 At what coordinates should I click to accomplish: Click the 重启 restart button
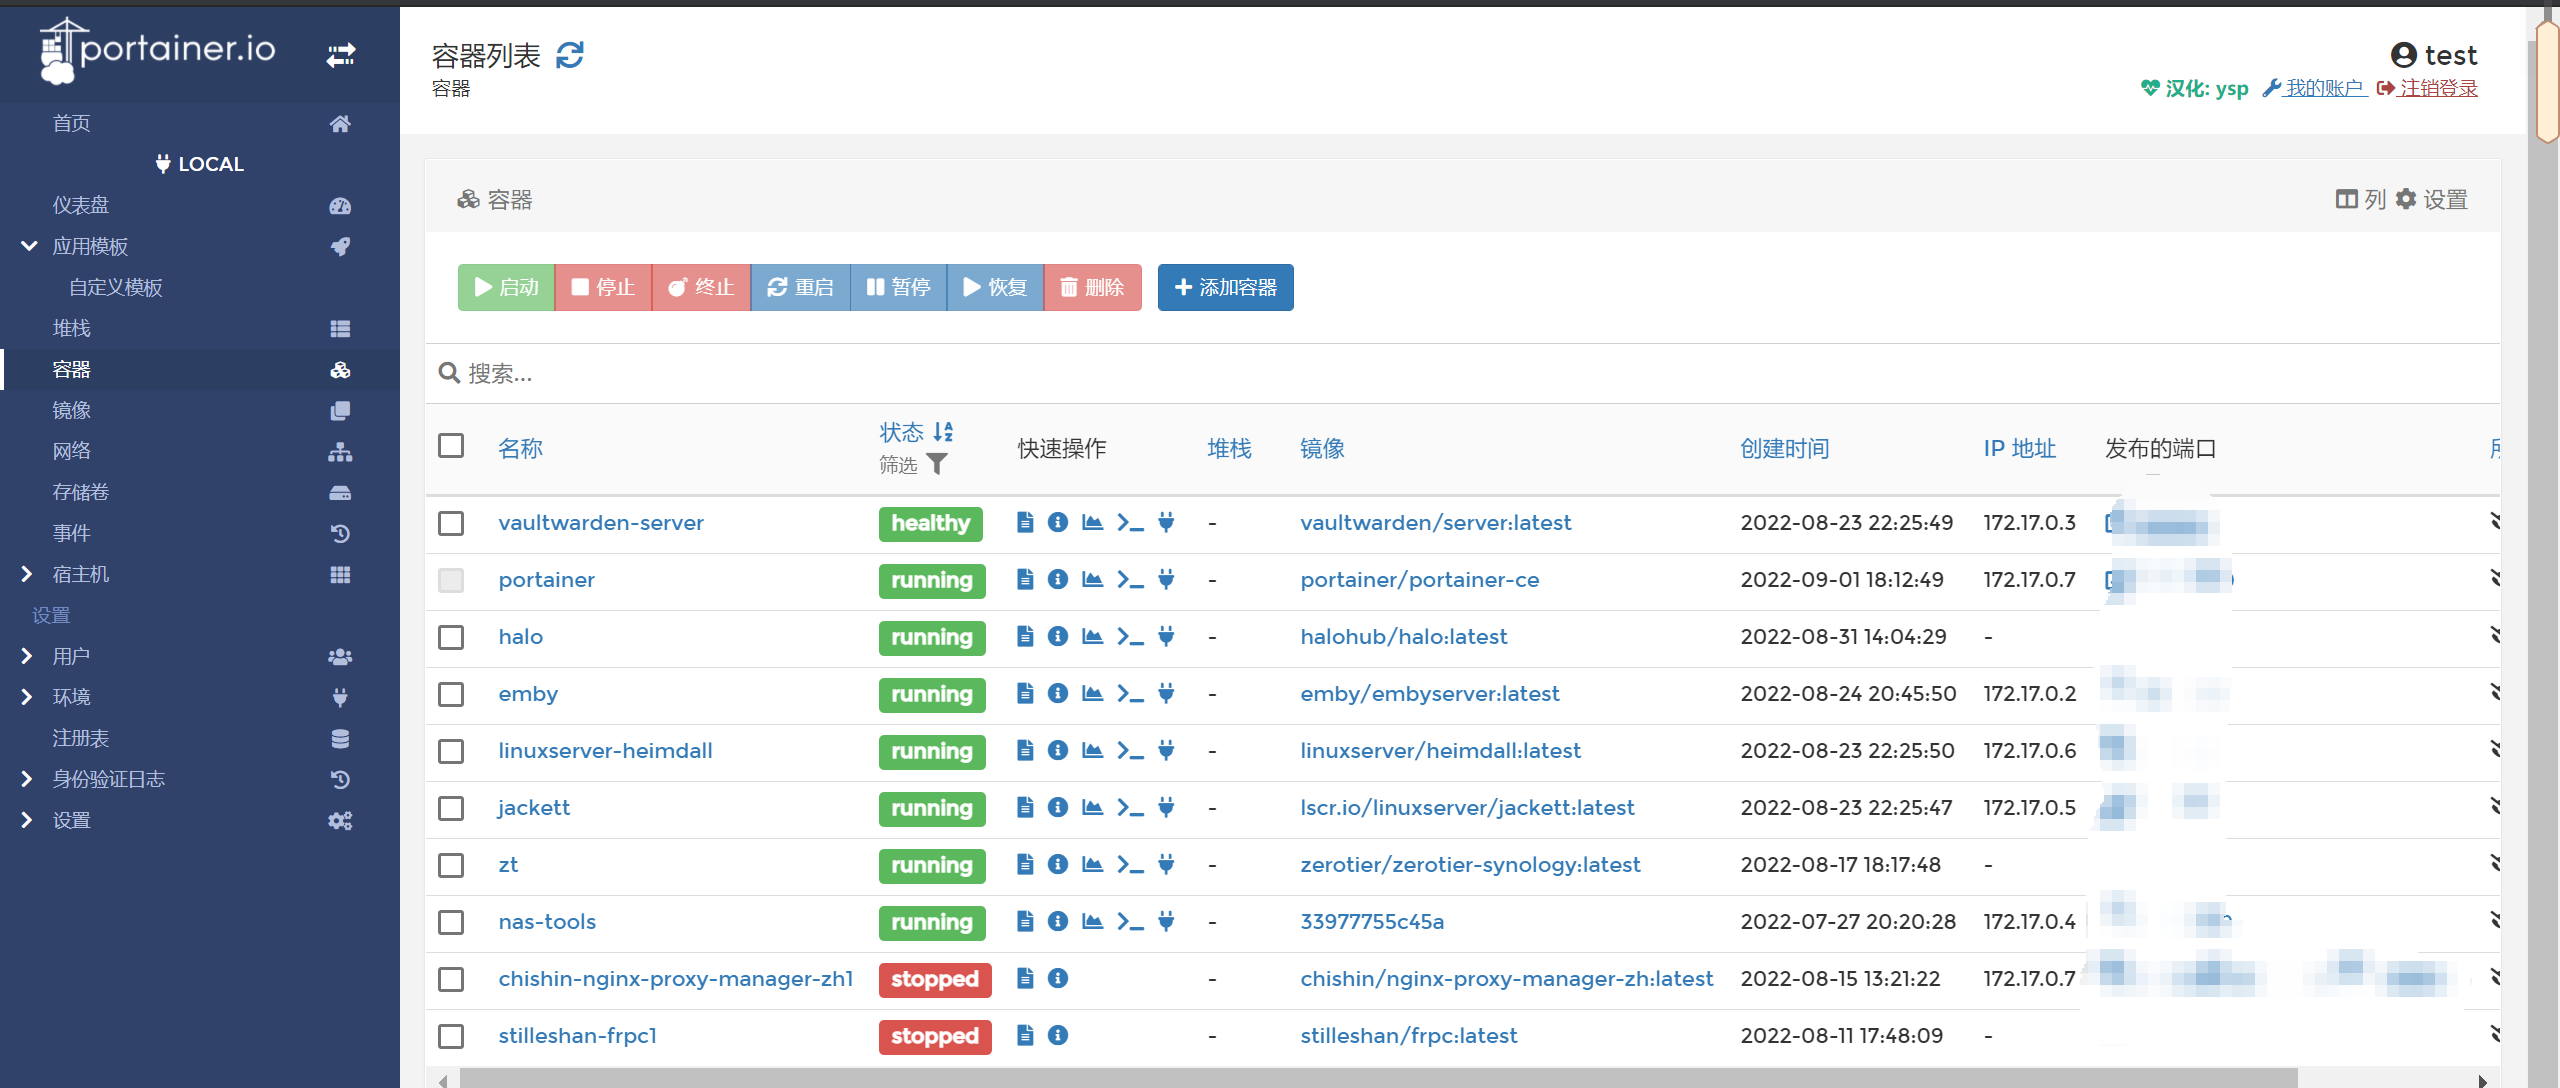click(800, 287)
